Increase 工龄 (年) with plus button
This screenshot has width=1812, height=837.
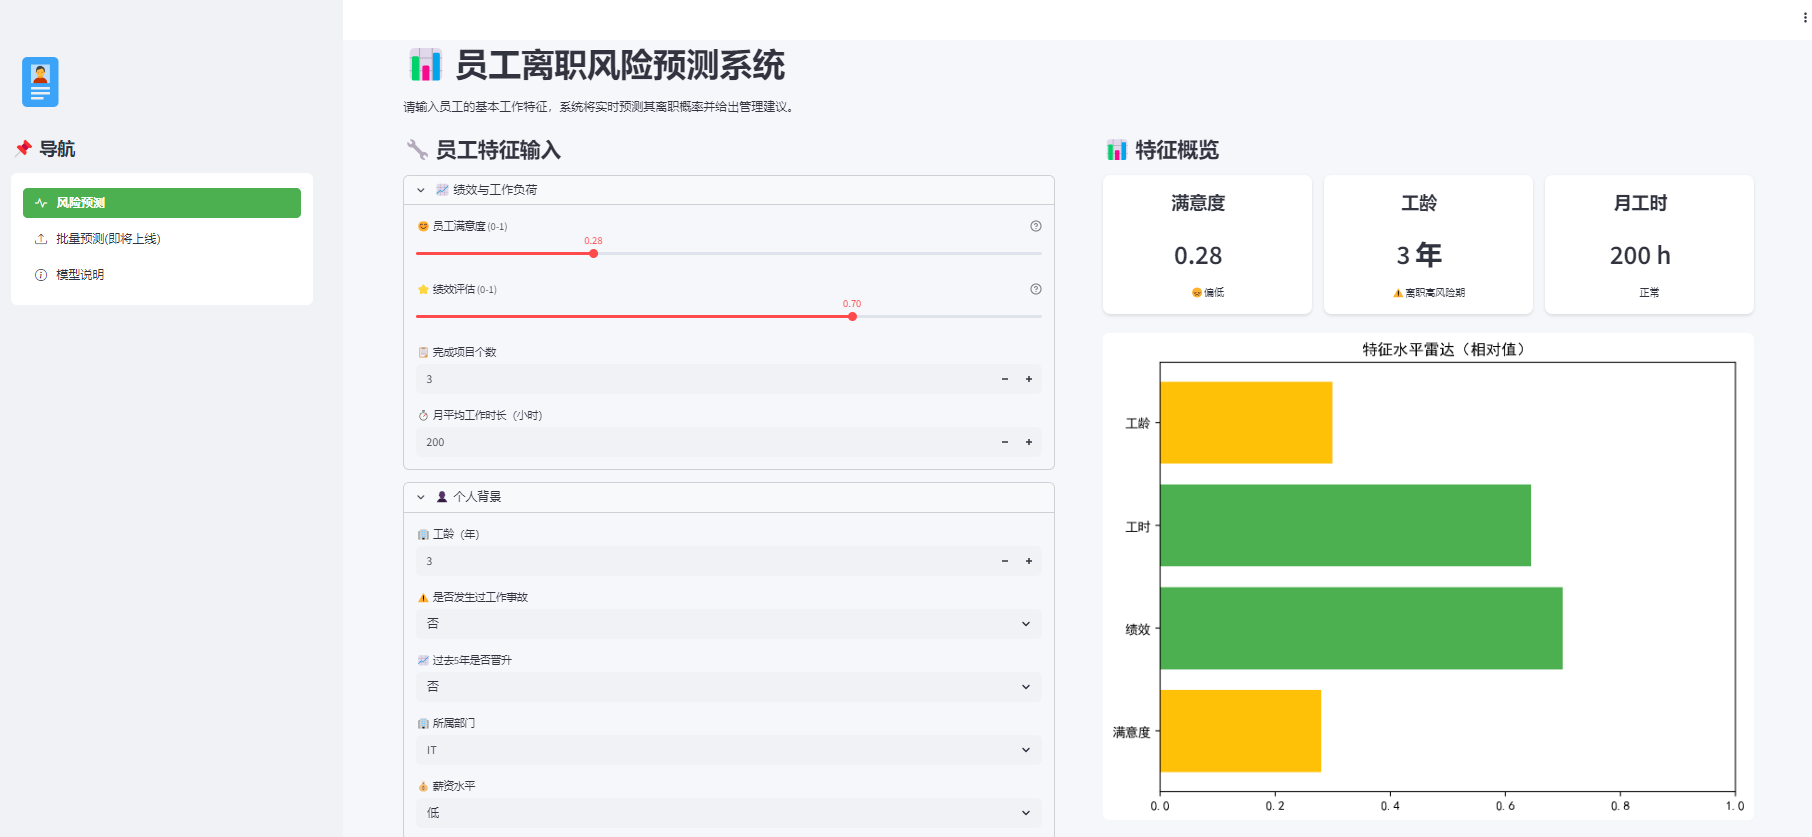(x=1029, y=561)
